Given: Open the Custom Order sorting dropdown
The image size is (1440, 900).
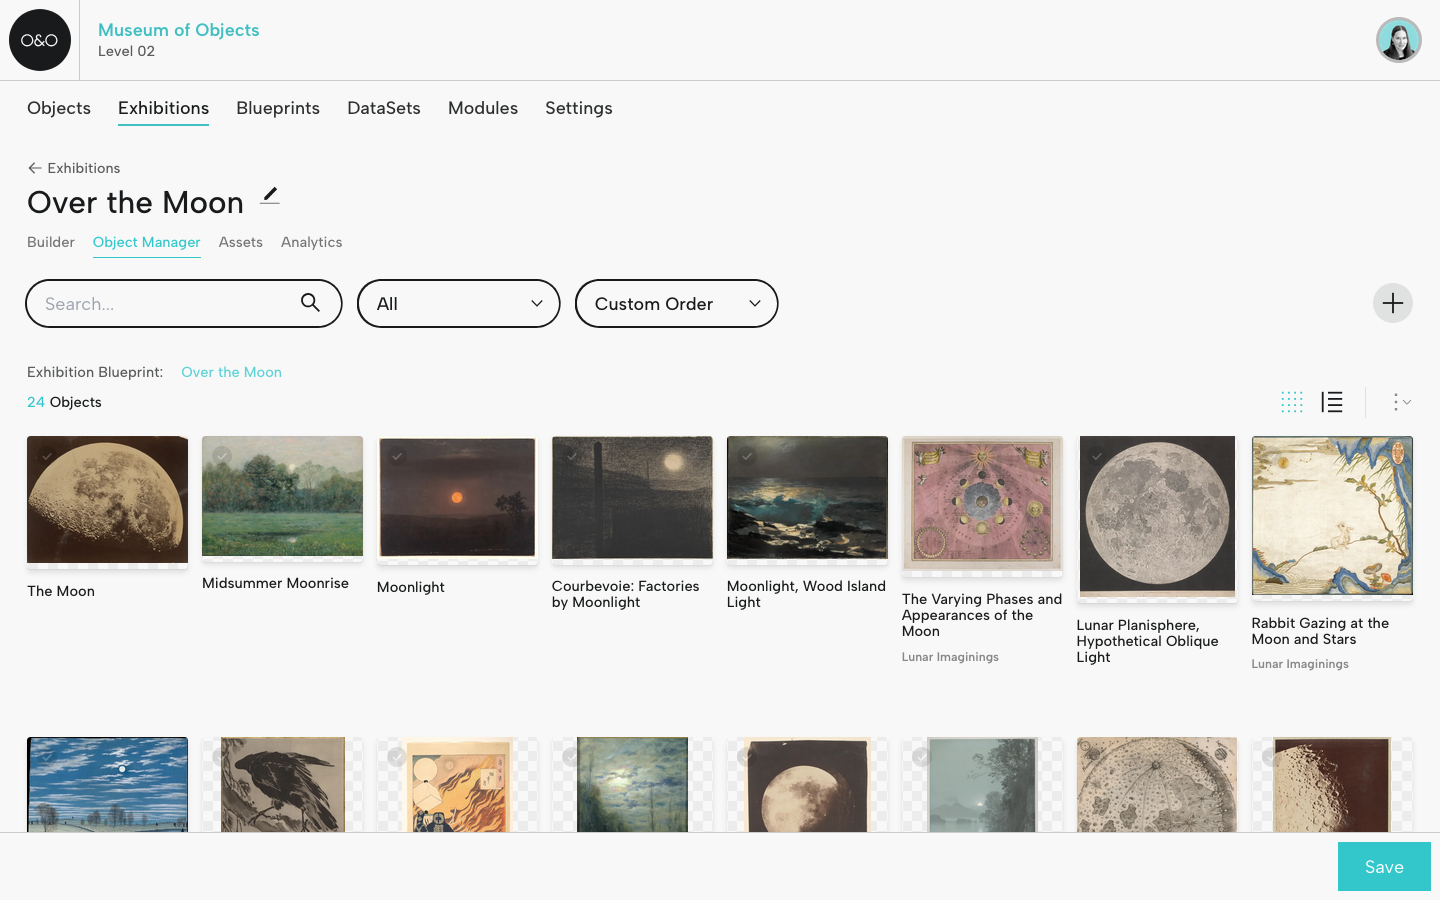Looking at the screenshot, I should click(x=676, y=303).
